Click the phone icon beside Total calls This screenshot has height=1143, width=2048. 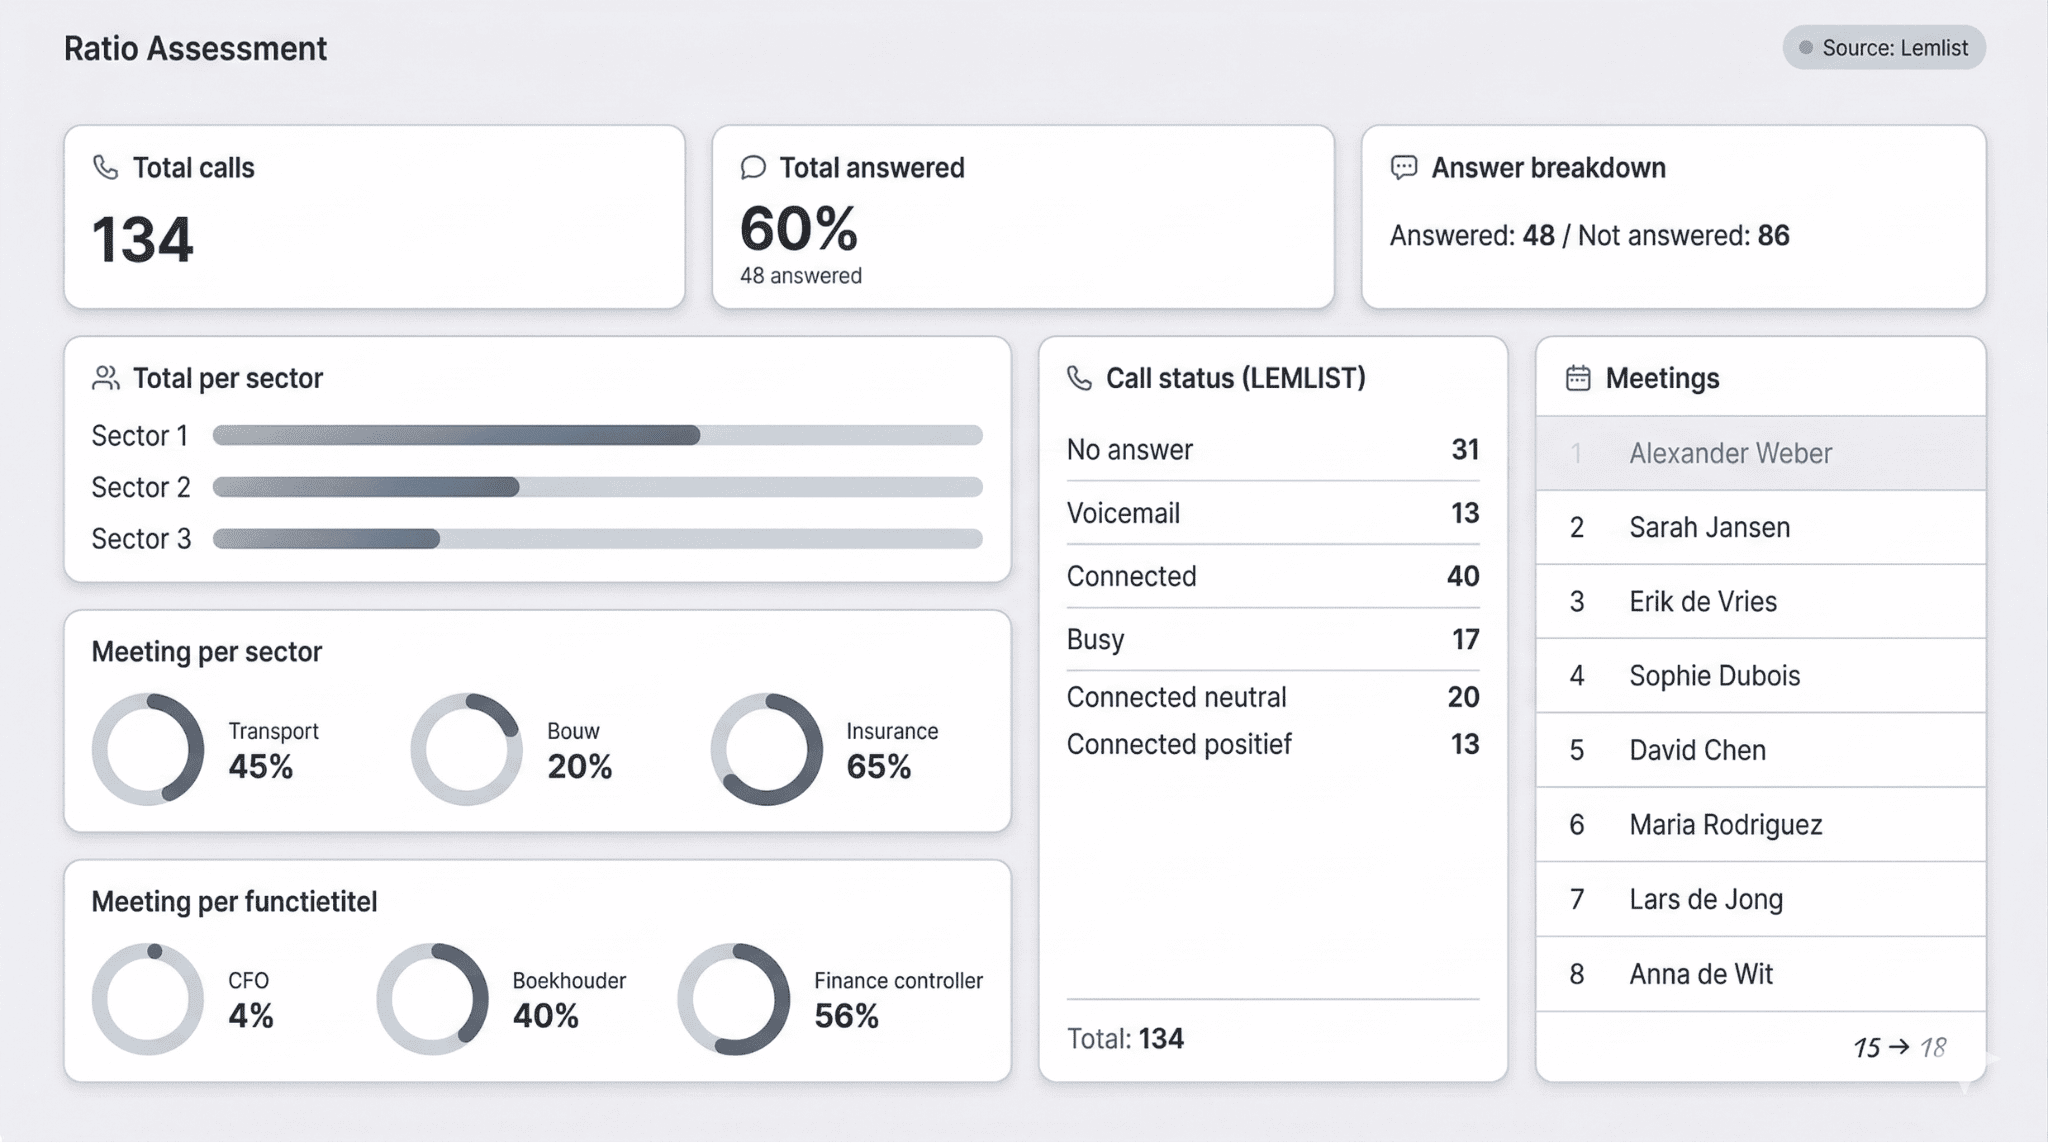(105, 167)
